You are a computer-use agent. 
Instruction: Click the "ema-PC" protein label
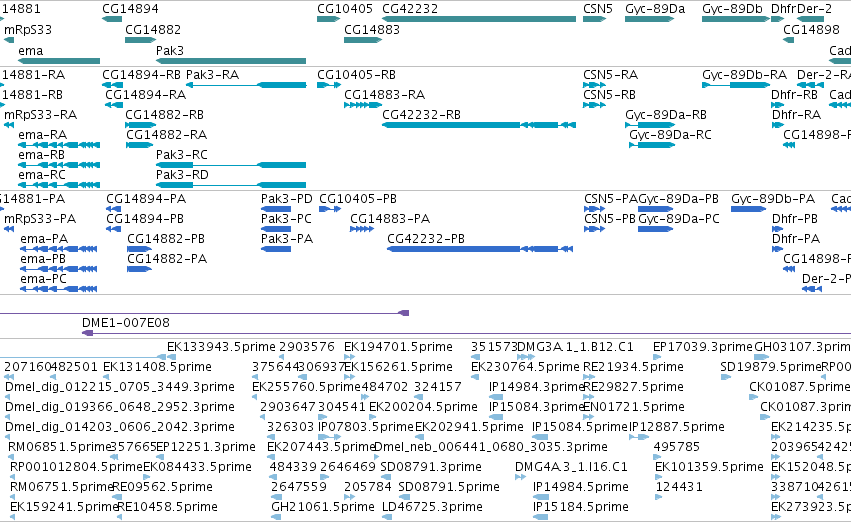click(43, 279)
